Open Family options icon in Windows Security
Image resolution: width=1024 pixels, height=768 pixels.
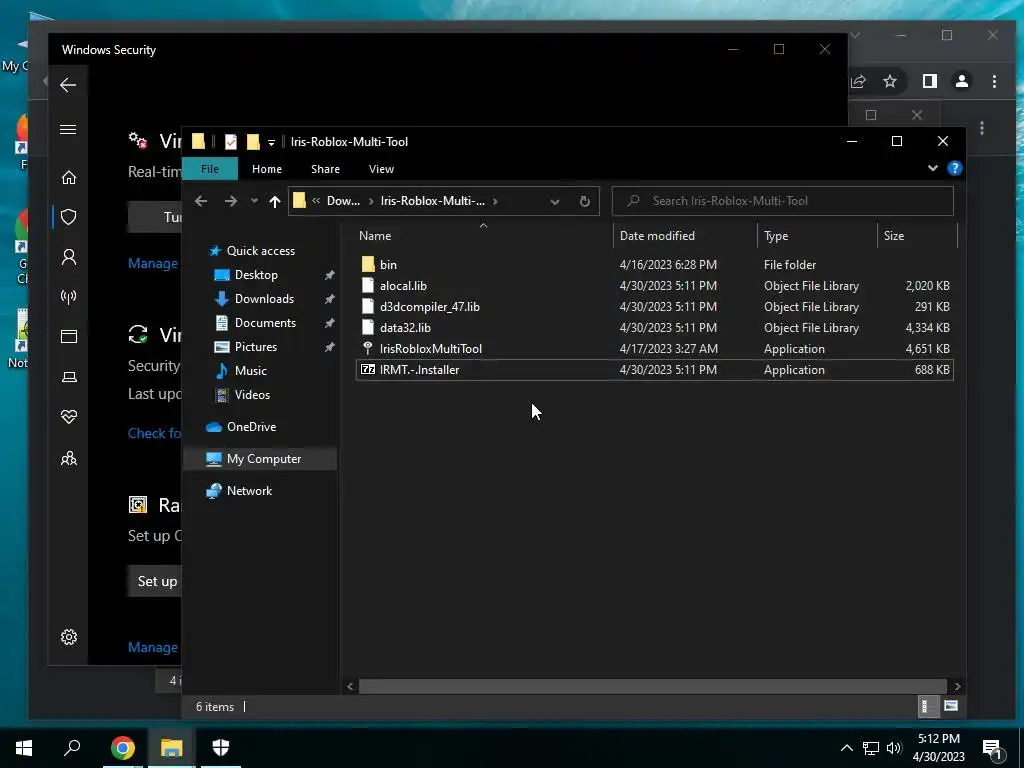69,458
